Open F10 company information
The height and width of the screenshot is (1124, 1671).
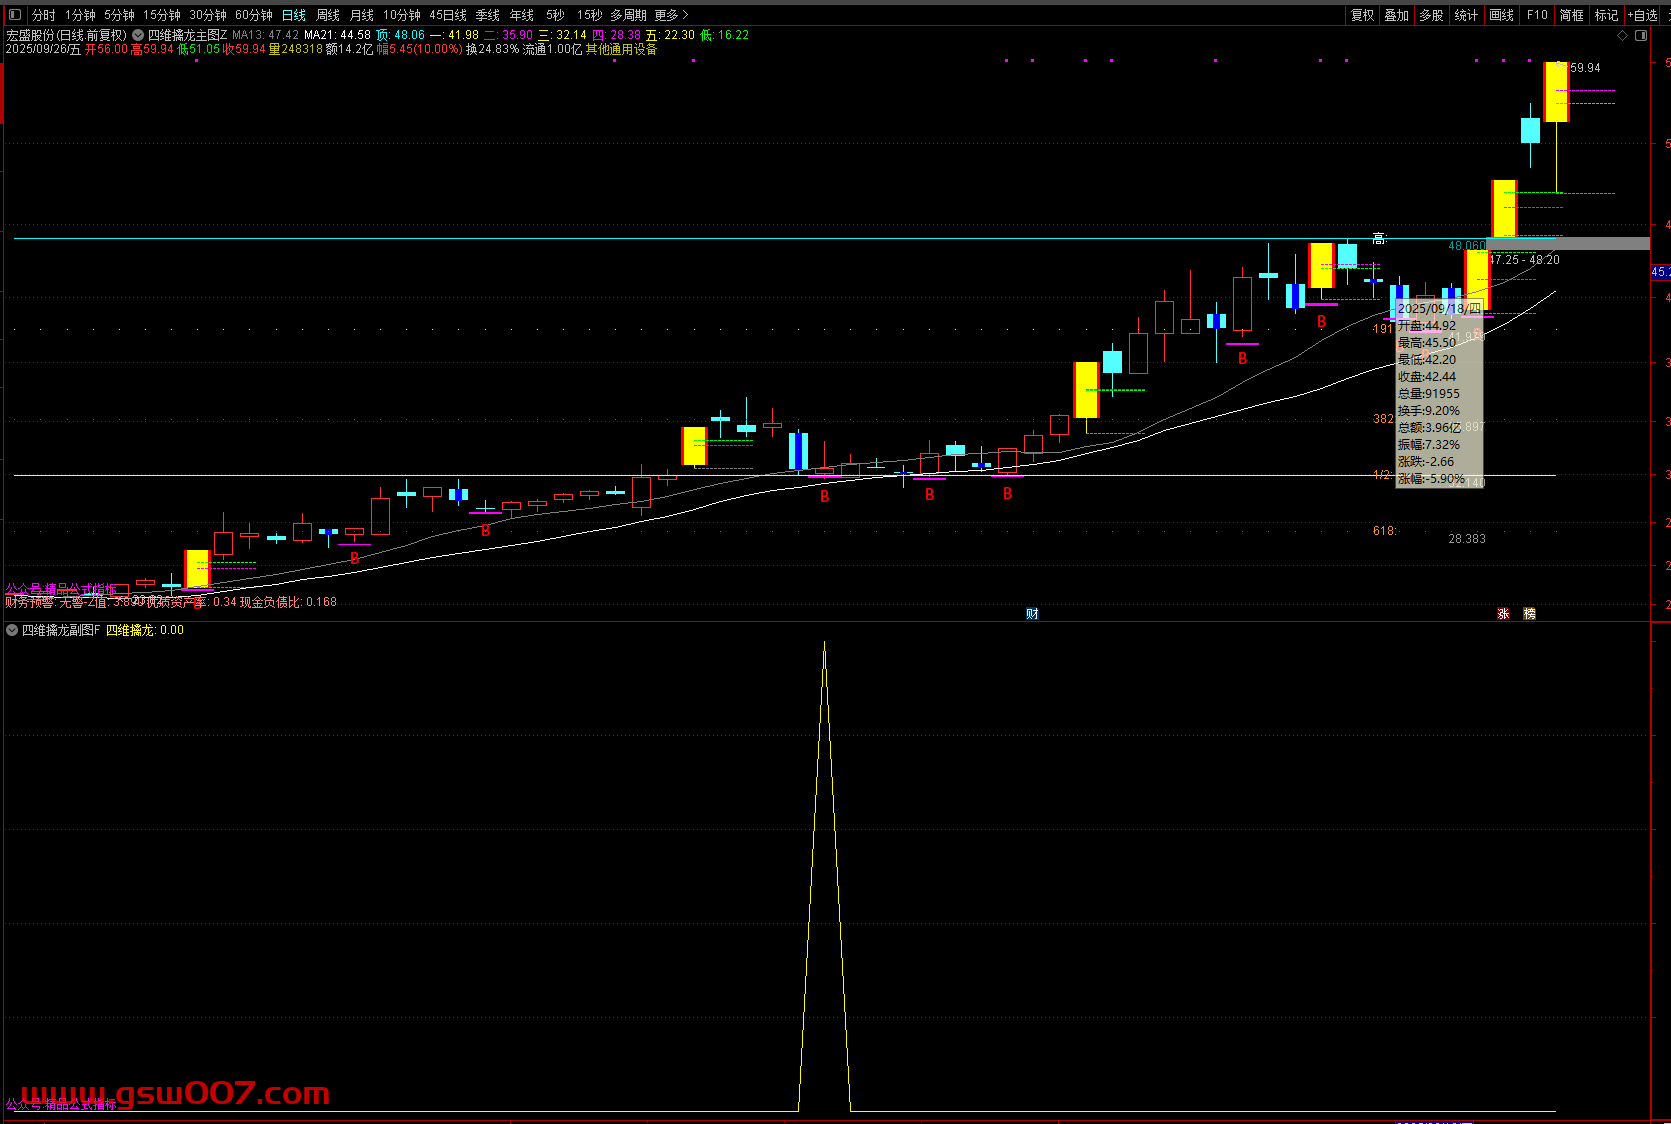coord(1537,15)
